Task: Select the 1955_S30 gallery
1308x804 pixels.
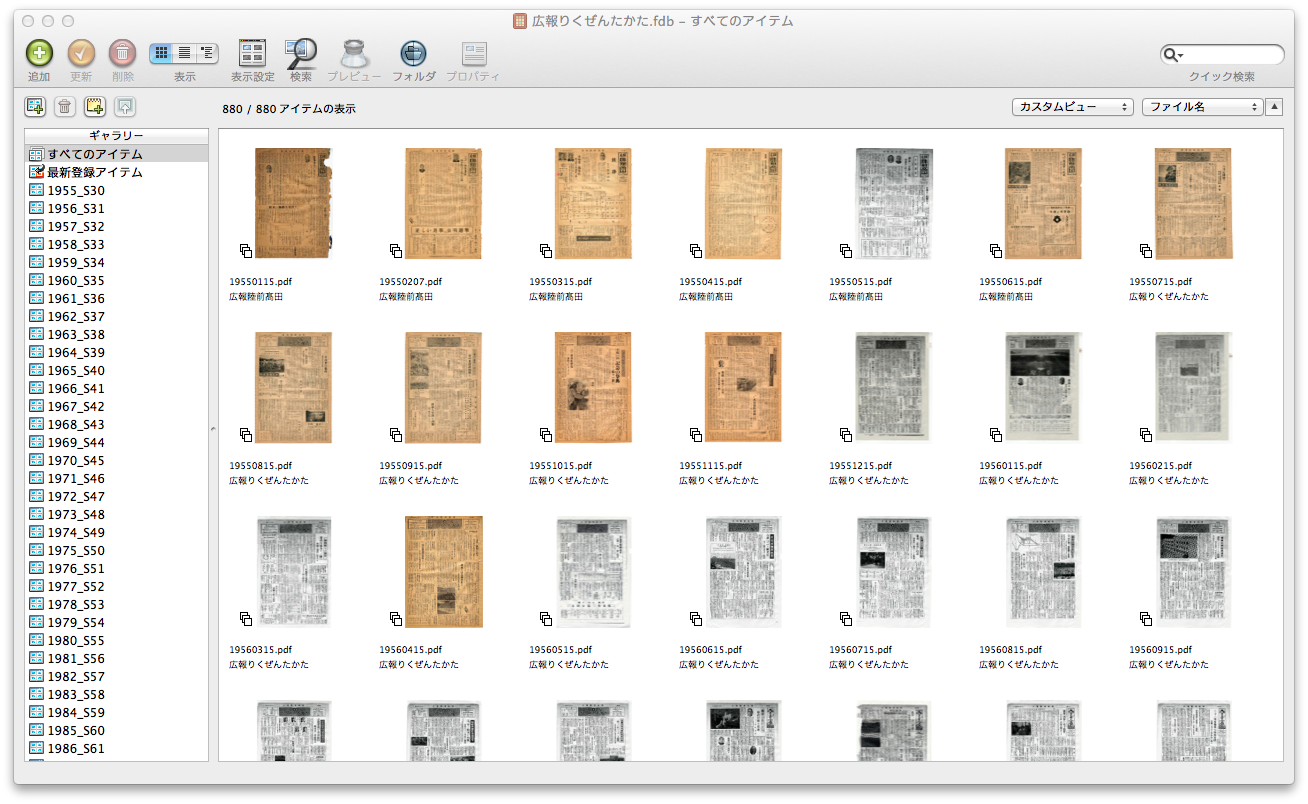Action: pos(117,190)
